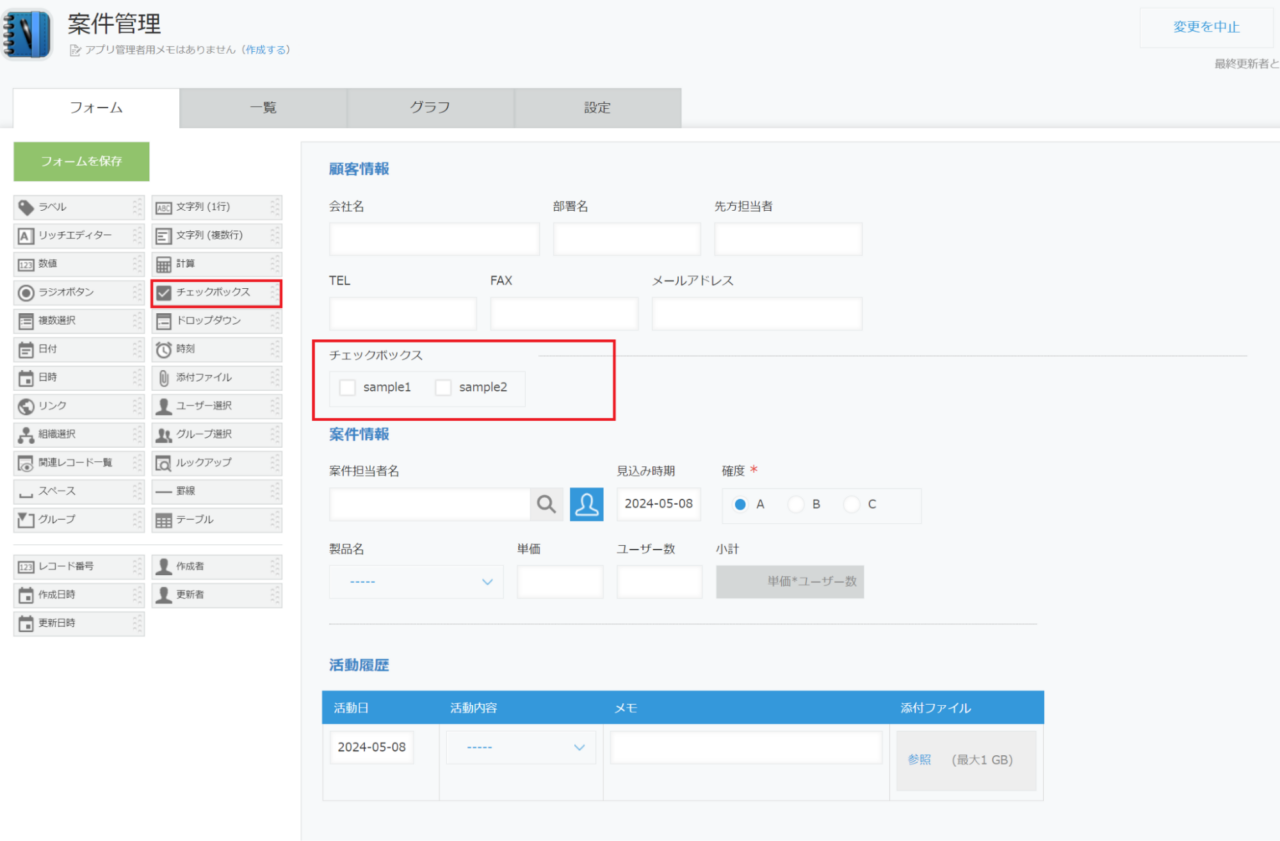Screen dimensions: 1280x841
Task: Select radio option B under 確度
Action: pyautogui.click(x=796, y=505)
